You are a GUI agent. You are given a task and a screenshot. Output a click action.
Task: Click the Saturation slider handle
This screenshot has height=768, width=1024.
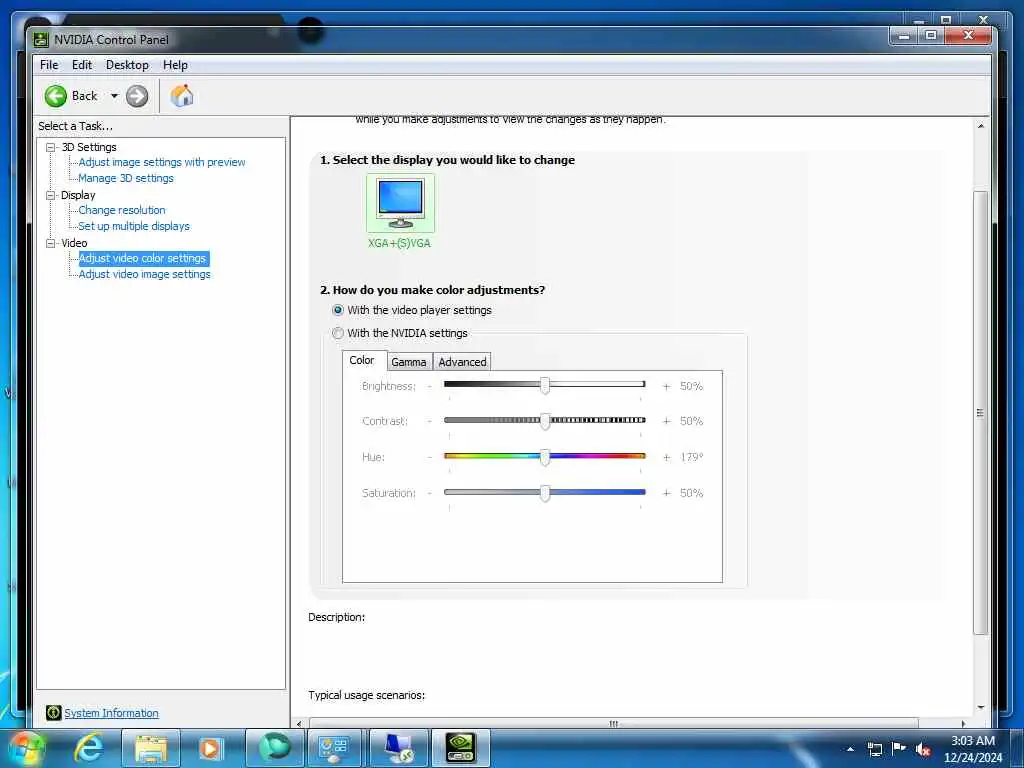545,493
